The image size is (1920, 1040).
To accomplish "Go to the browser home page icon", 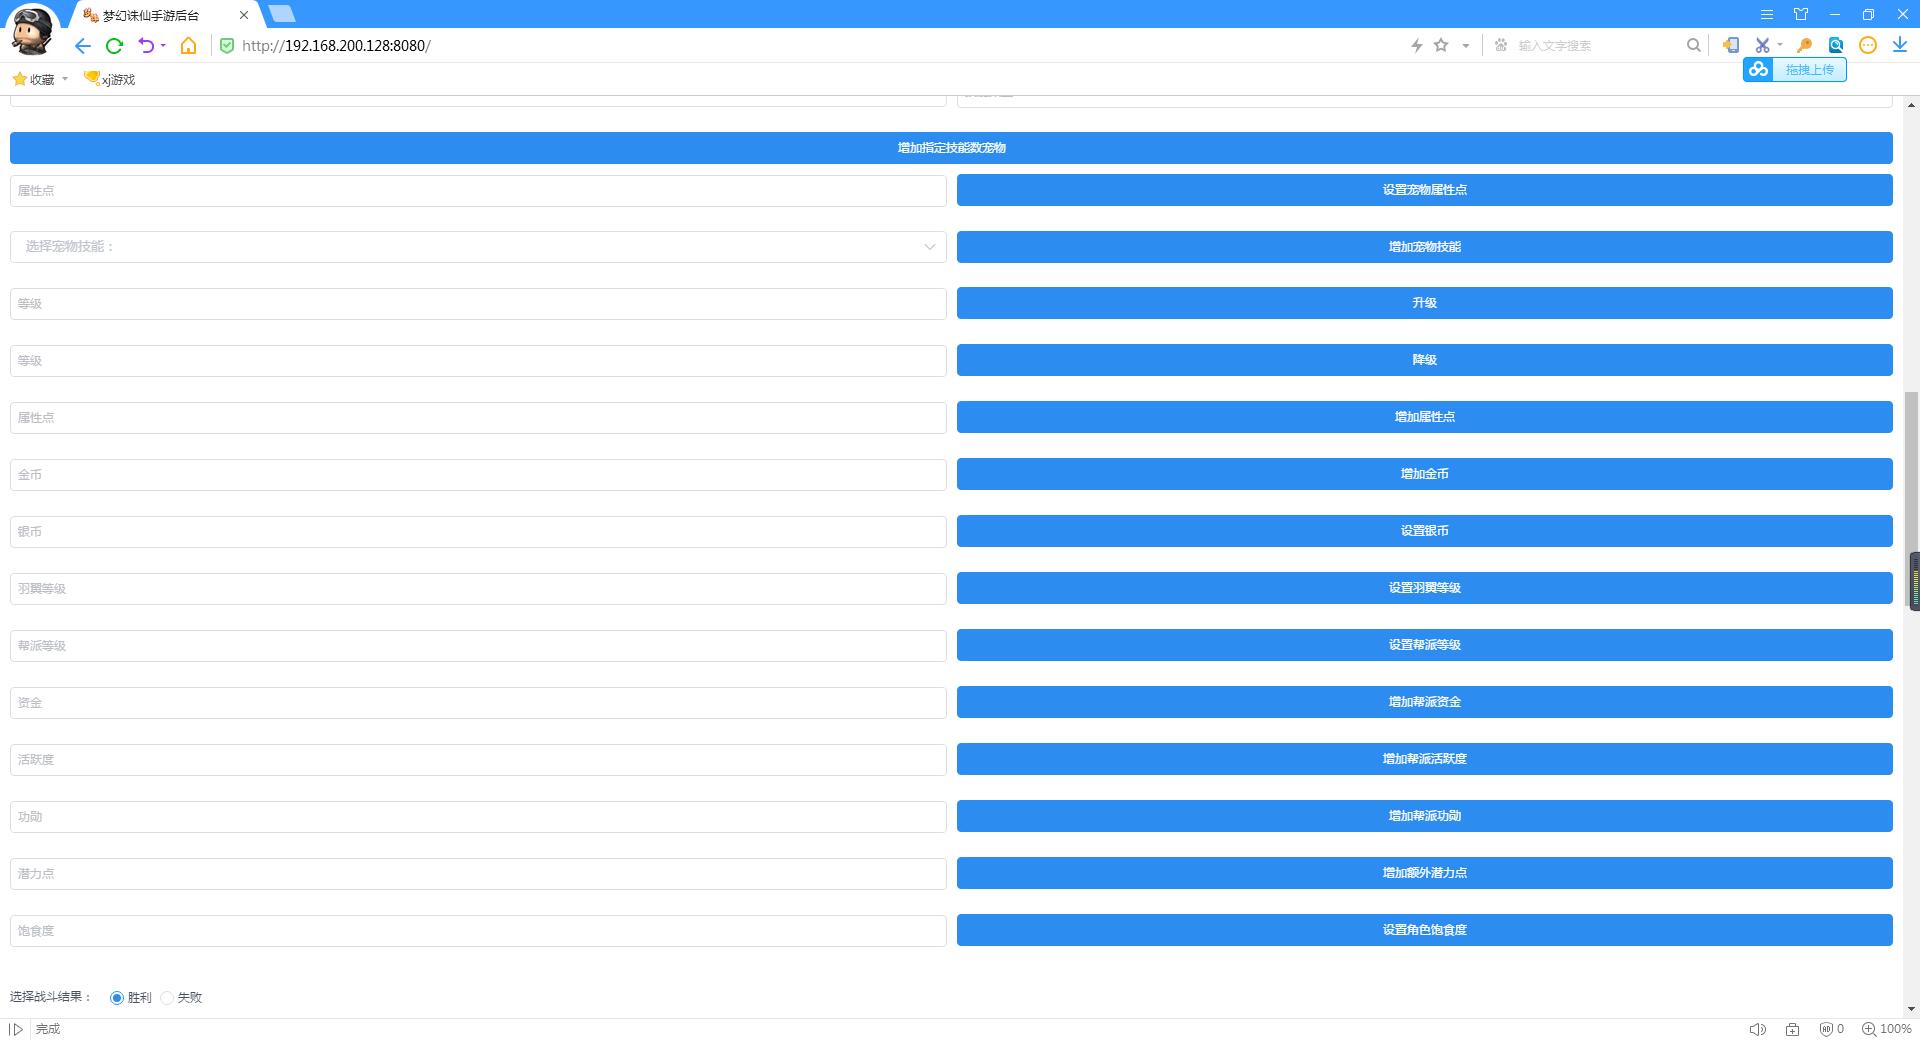I will click(x=188, y=46).
